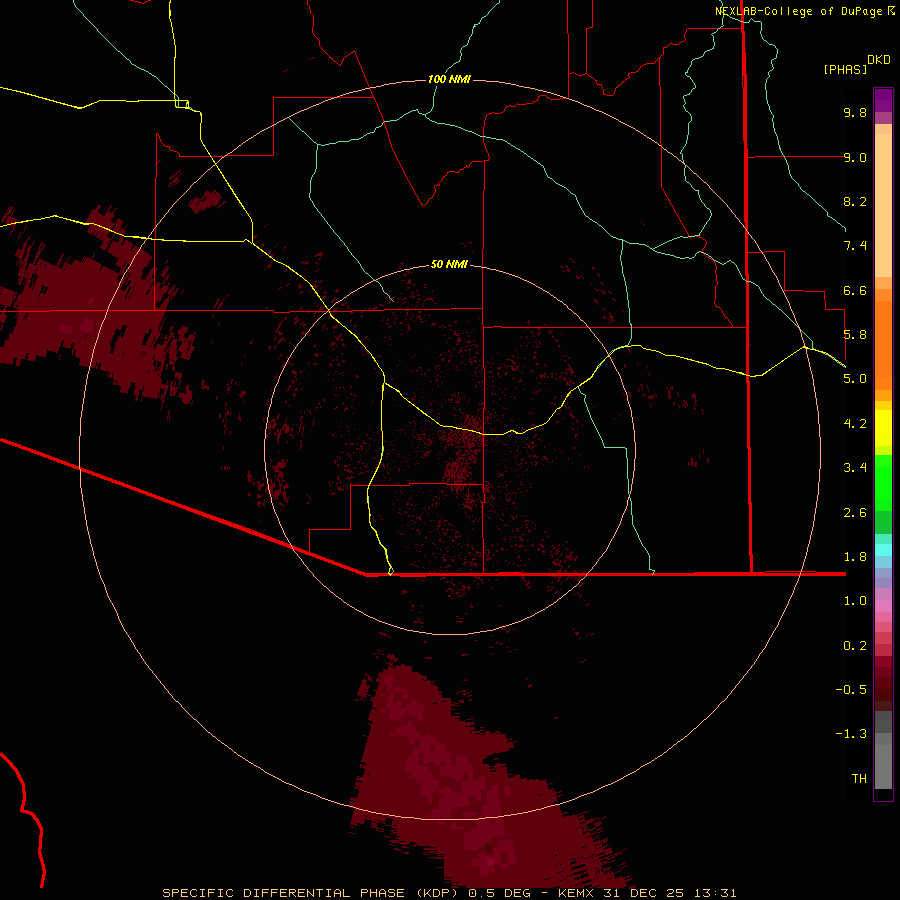This screenshot has width=900, height=900.
Task: Click the 13:31 time stamp
Action: click(714, 893)
